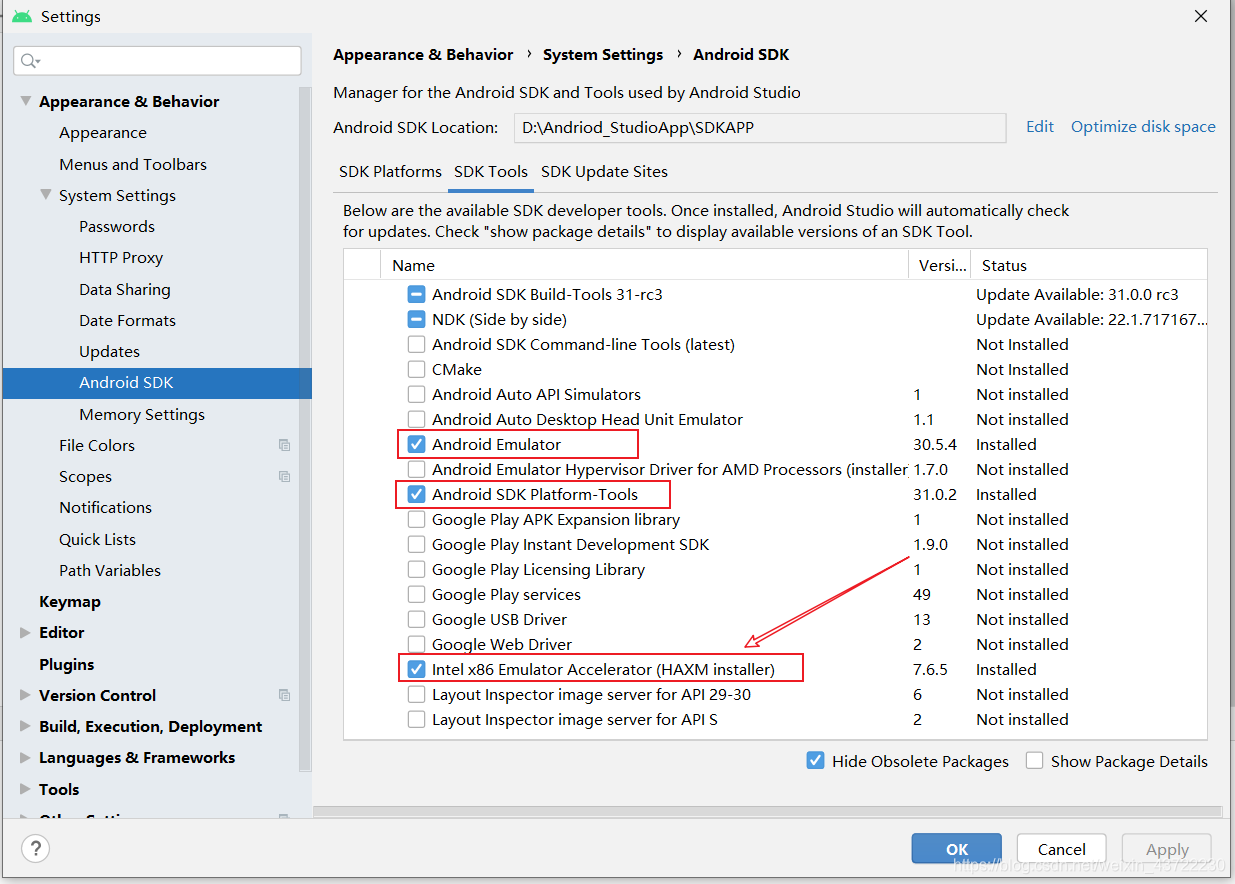Expand Build, Execution, Deployment node
Image resolution: width=1235 pixels, height=884 pixels.
coord(25,726)
